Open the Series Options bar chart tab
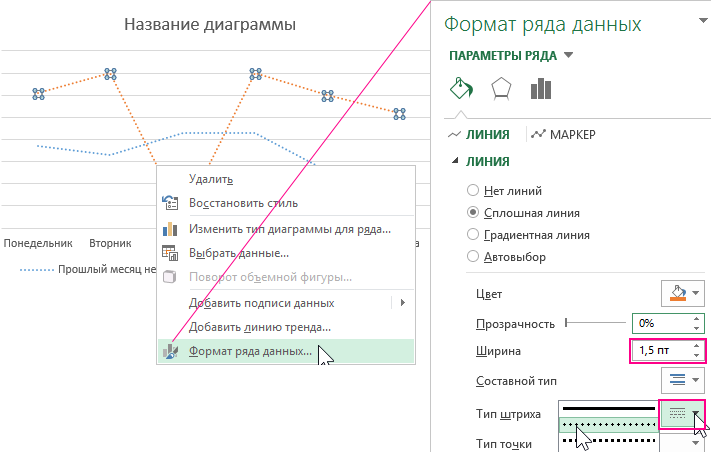 542,89
